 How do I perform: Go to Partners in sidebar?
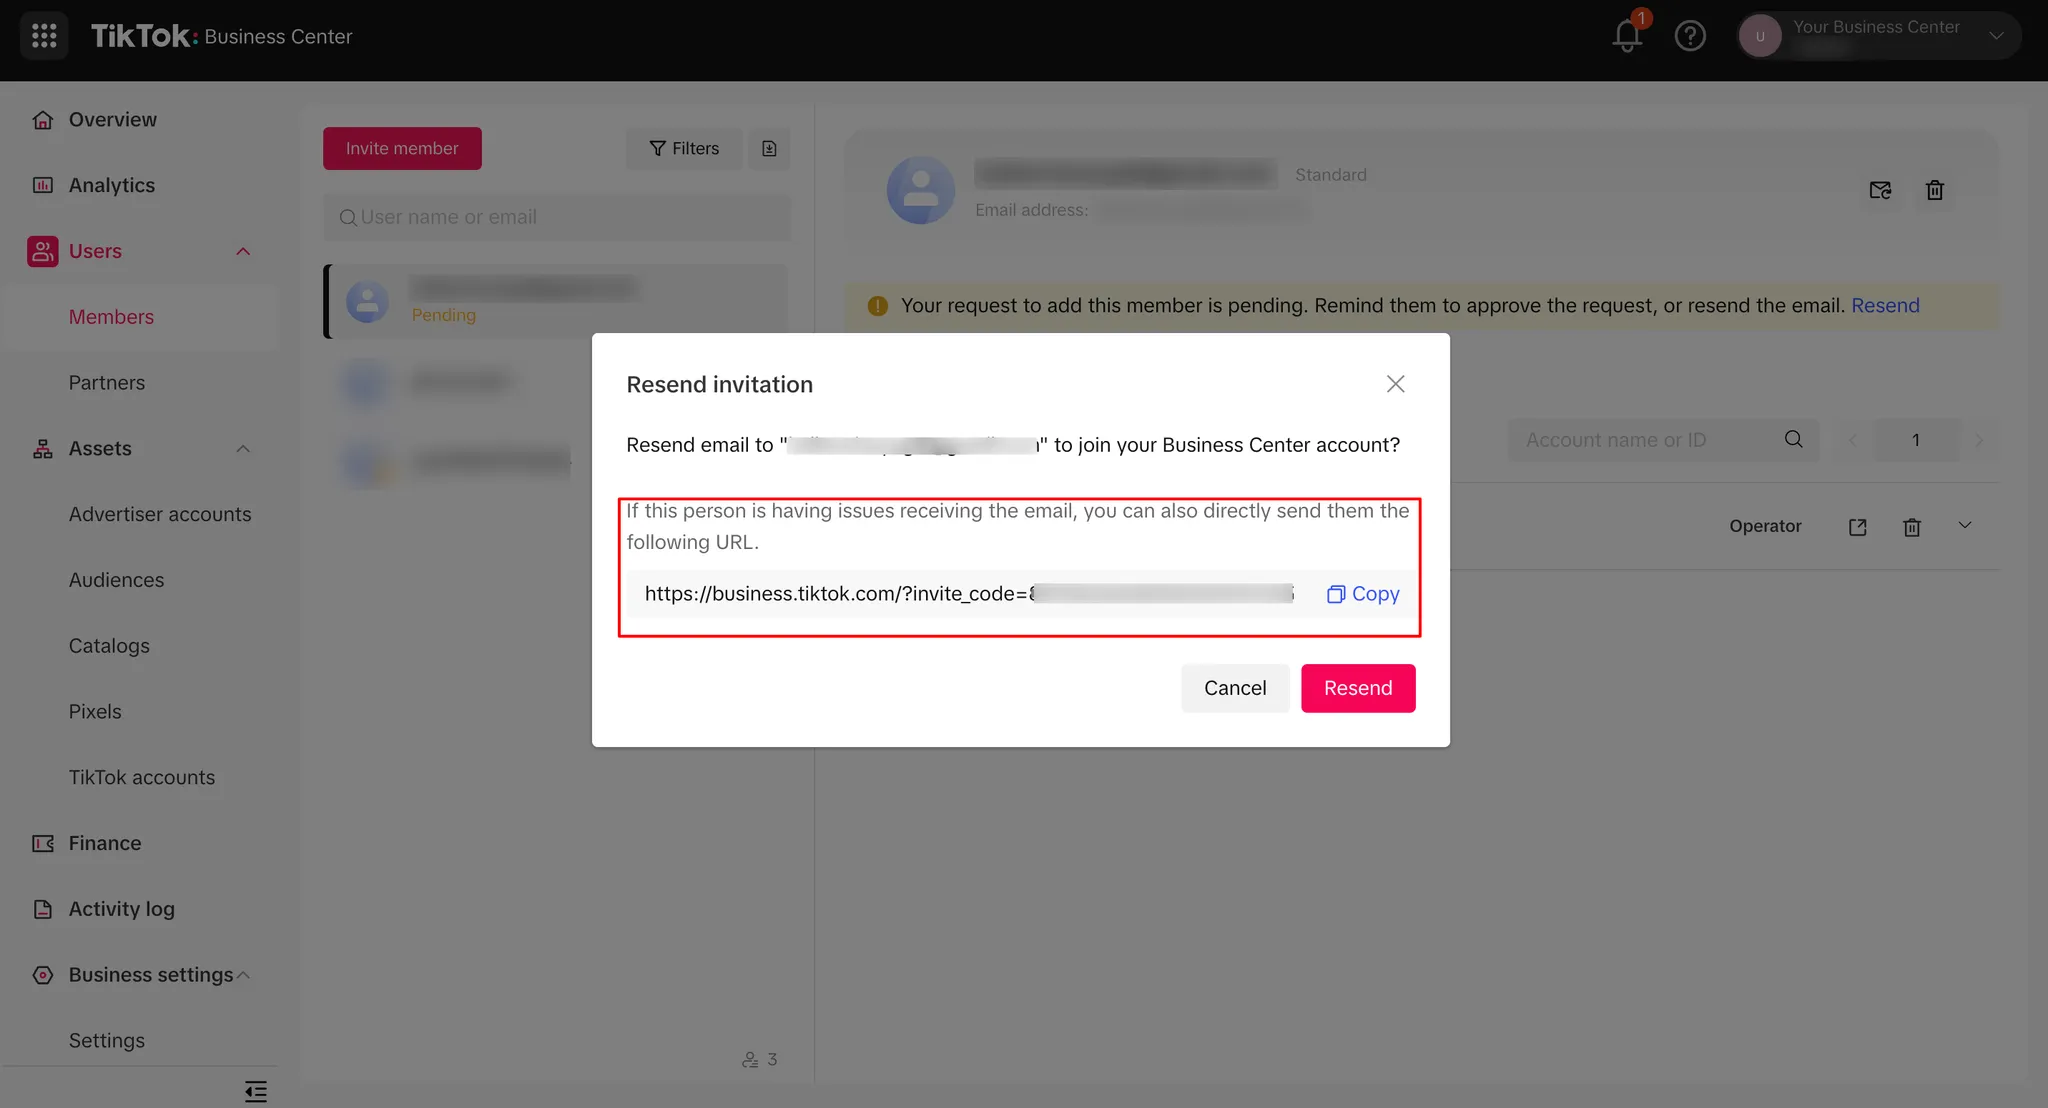click(x=107, y=383)
